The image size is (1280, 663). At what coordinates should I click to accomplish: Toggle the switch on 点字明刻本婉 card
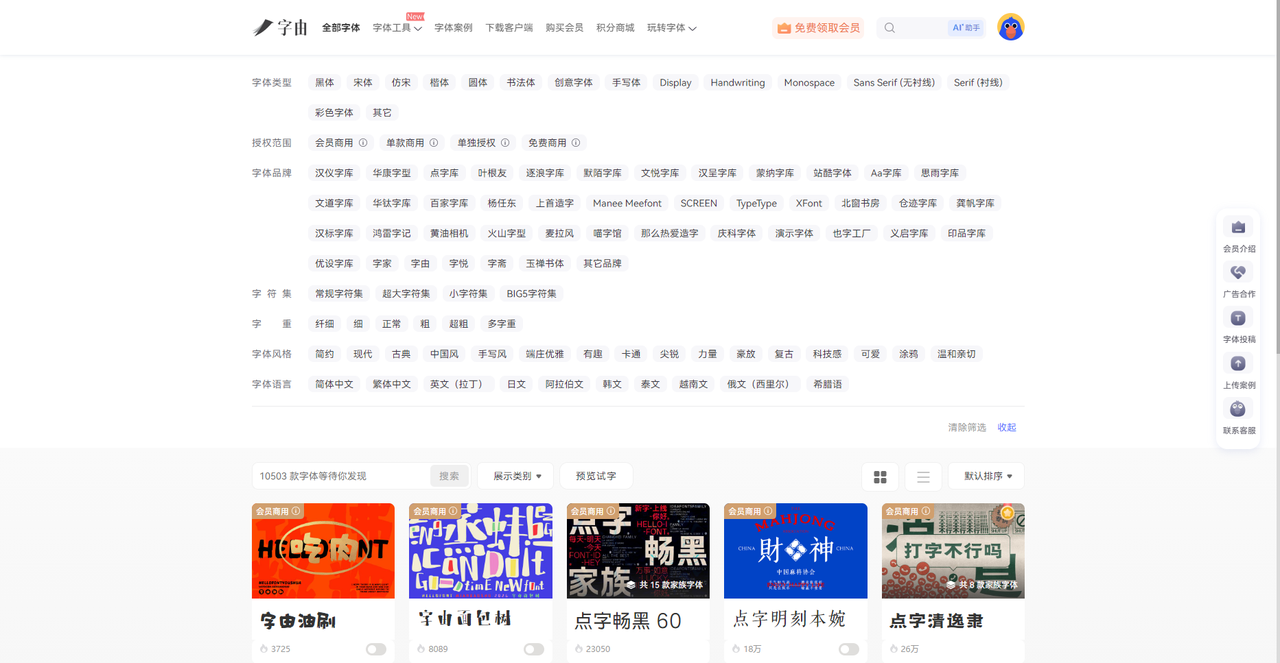click(848, 649)
